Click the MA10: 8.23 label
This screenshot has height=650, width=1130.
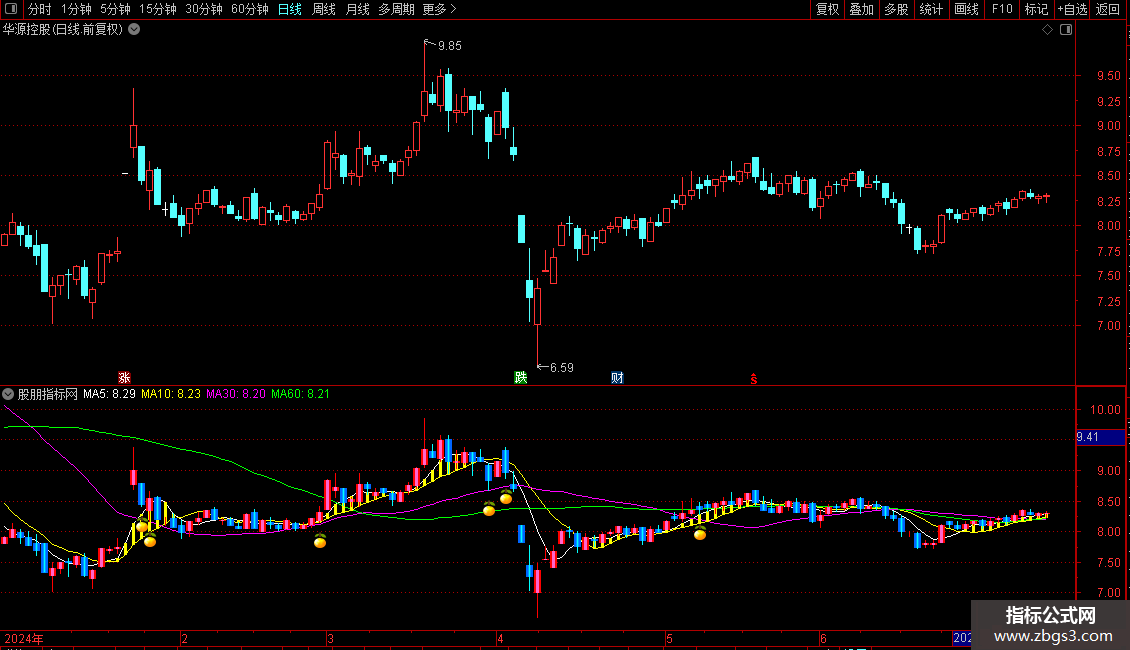[171, 394]
